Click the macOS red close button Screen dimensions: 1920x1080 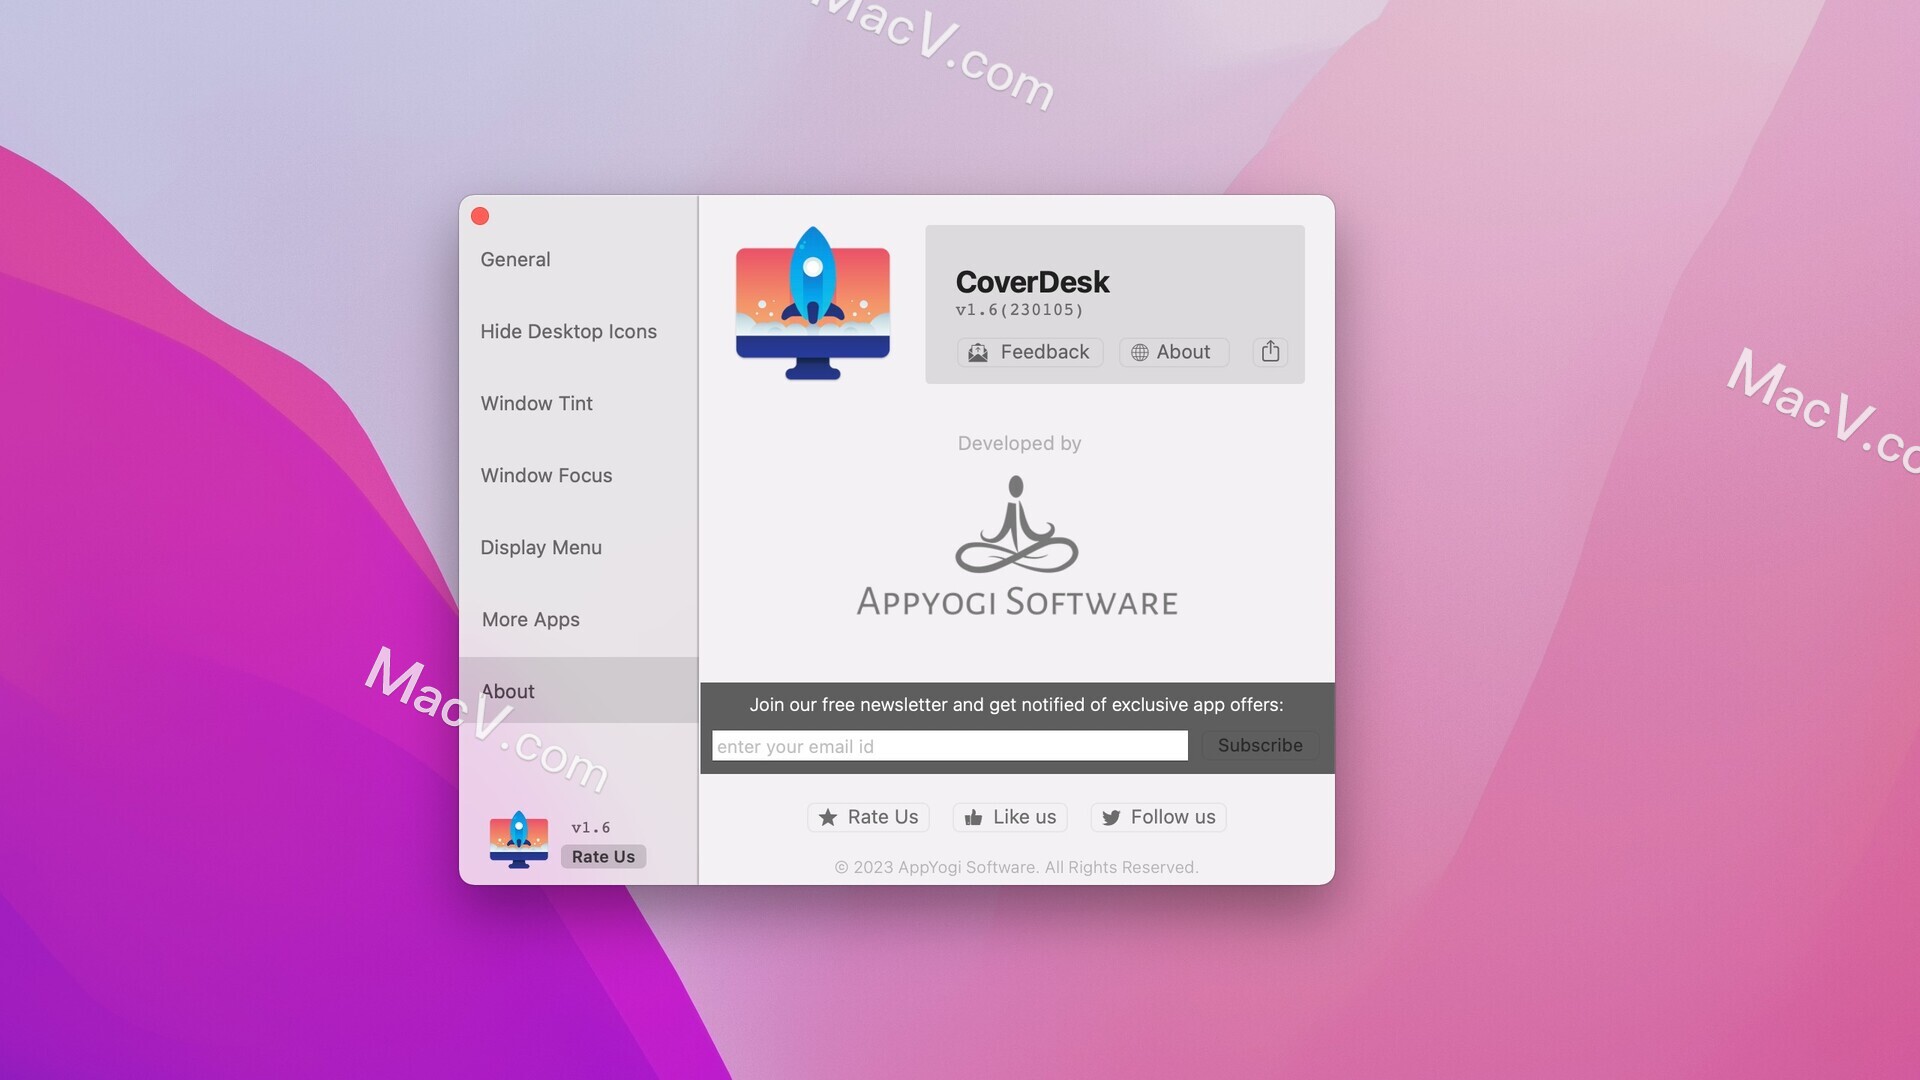(480, 215)
